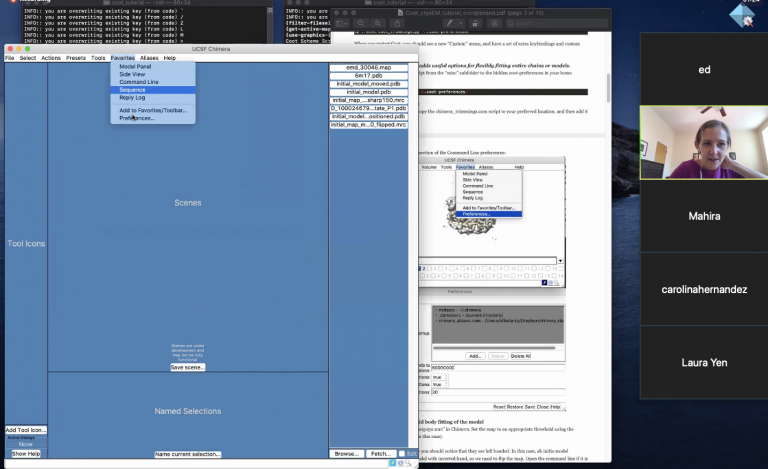This screenshot has height=469, width=768.
Task: Open the Help menu in Chimera
Action: click(169, 58)
